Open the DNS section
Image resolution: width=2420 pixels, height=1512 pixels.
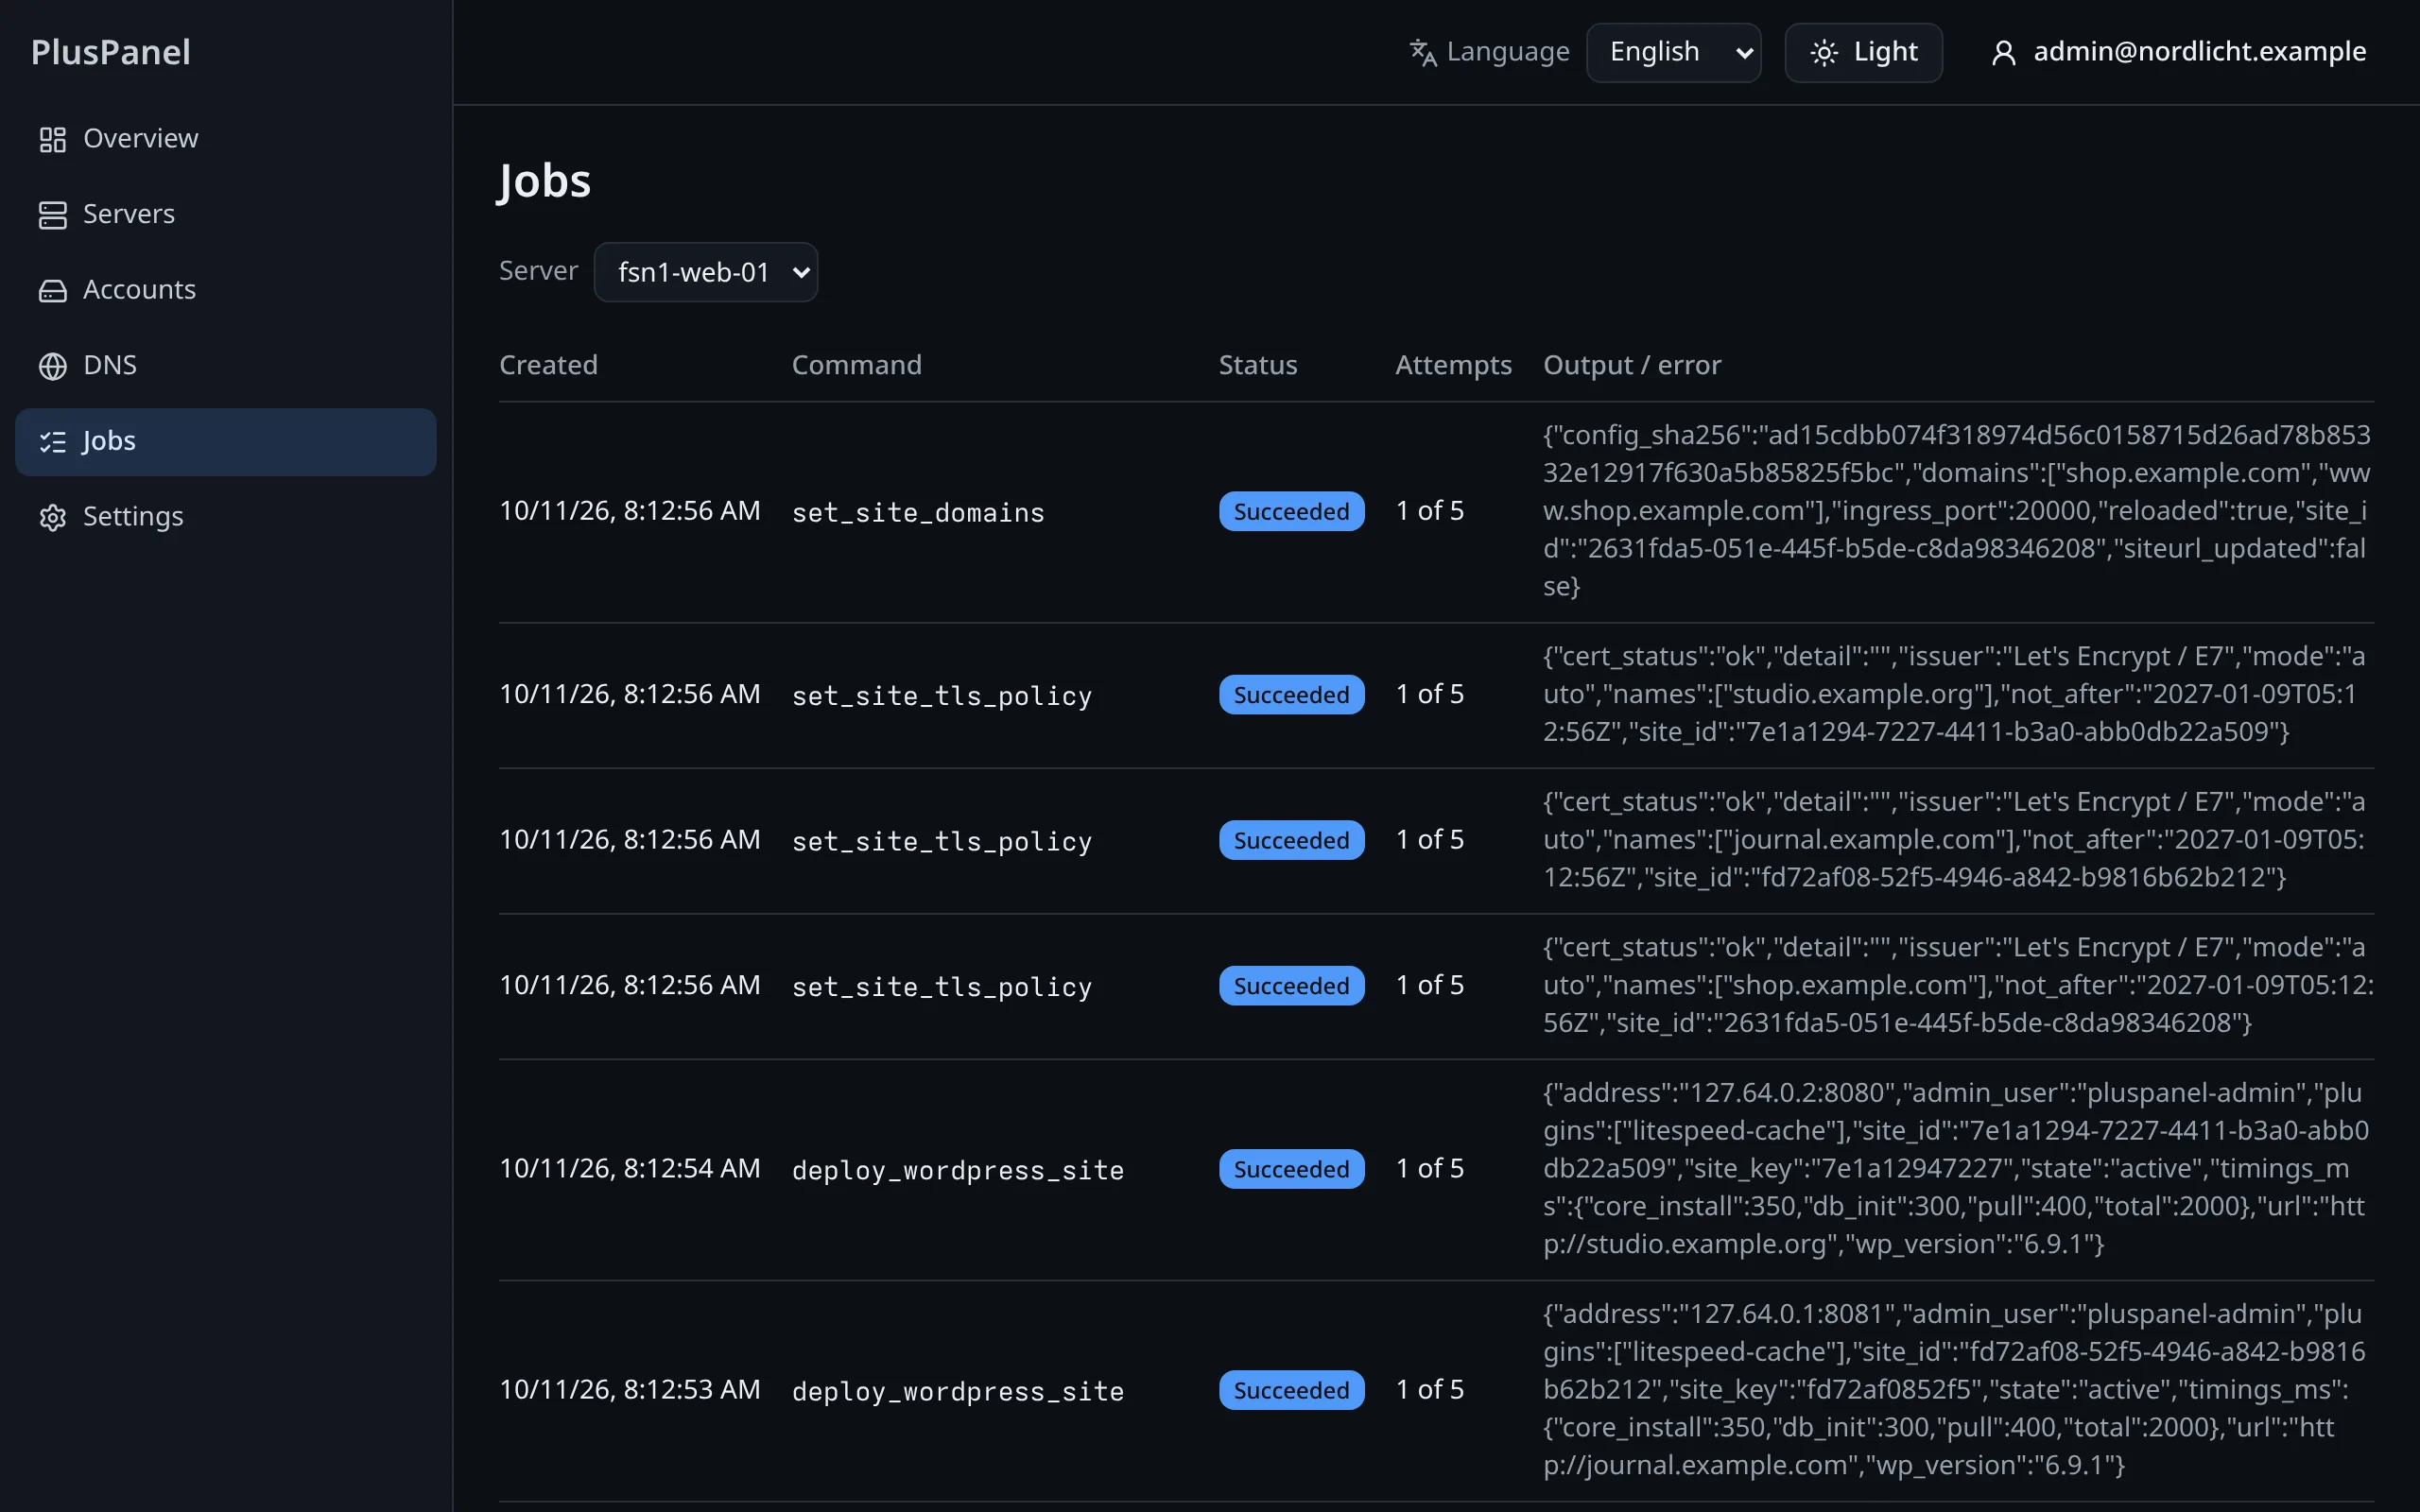tap(226, 366)
